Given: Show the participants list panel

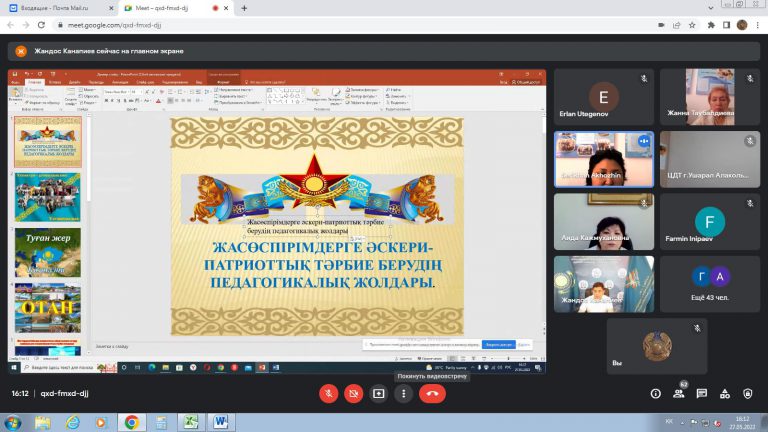Looking at the screenshot, I should [680, 394].
